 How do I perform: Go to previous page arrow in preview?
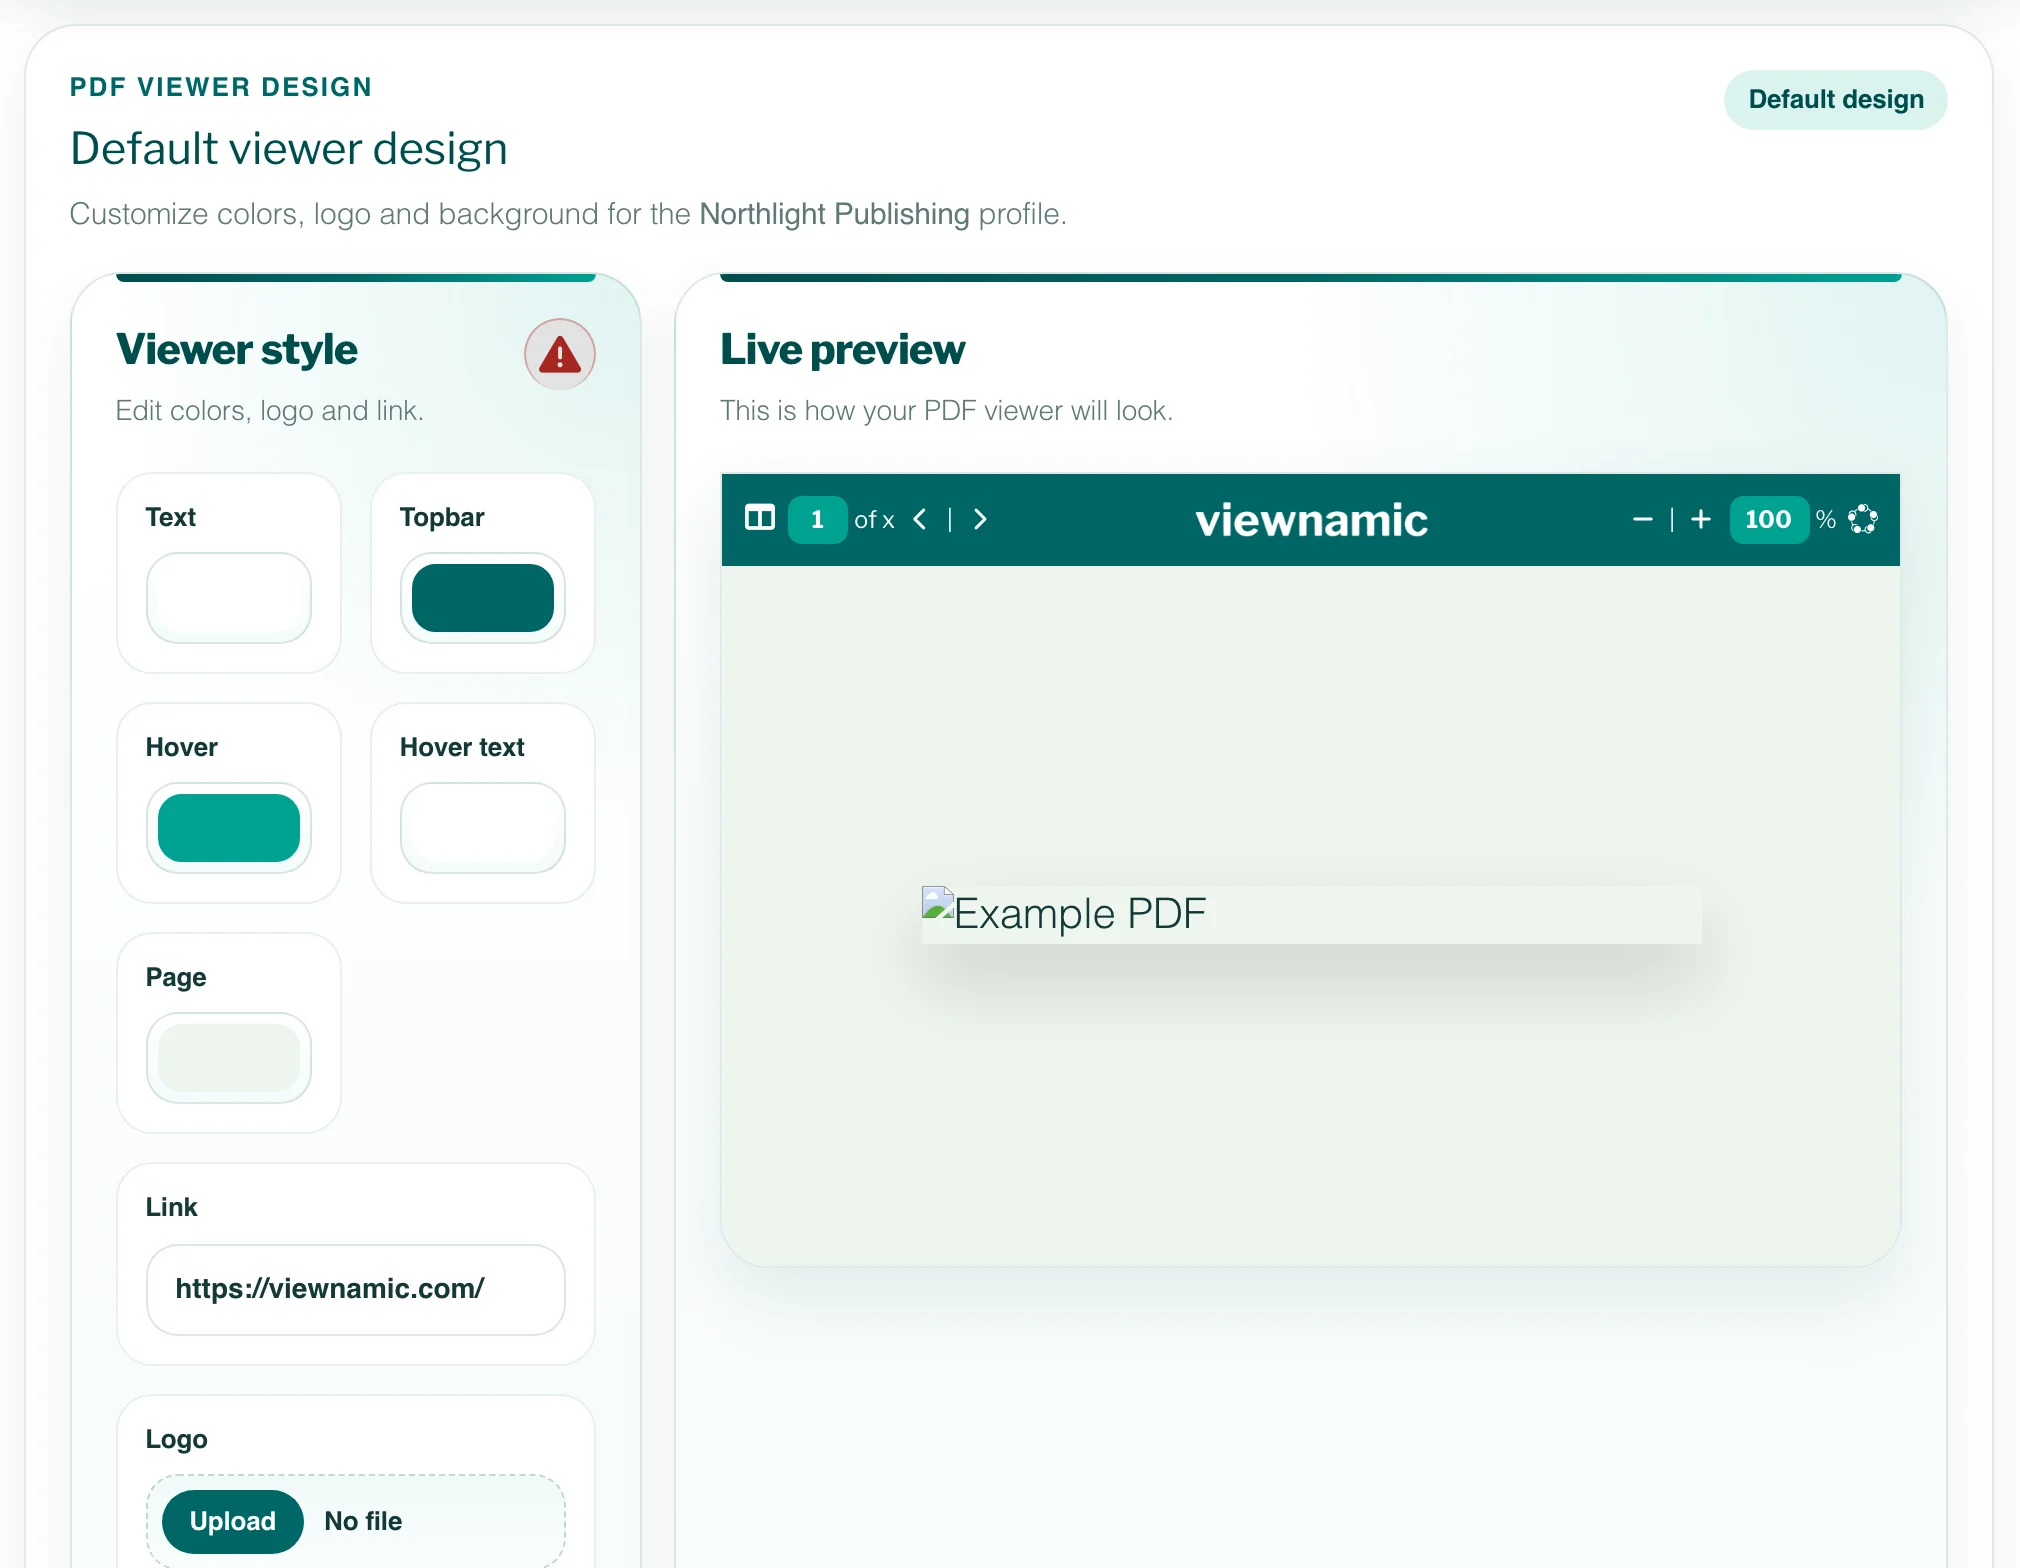coord(920,519)
